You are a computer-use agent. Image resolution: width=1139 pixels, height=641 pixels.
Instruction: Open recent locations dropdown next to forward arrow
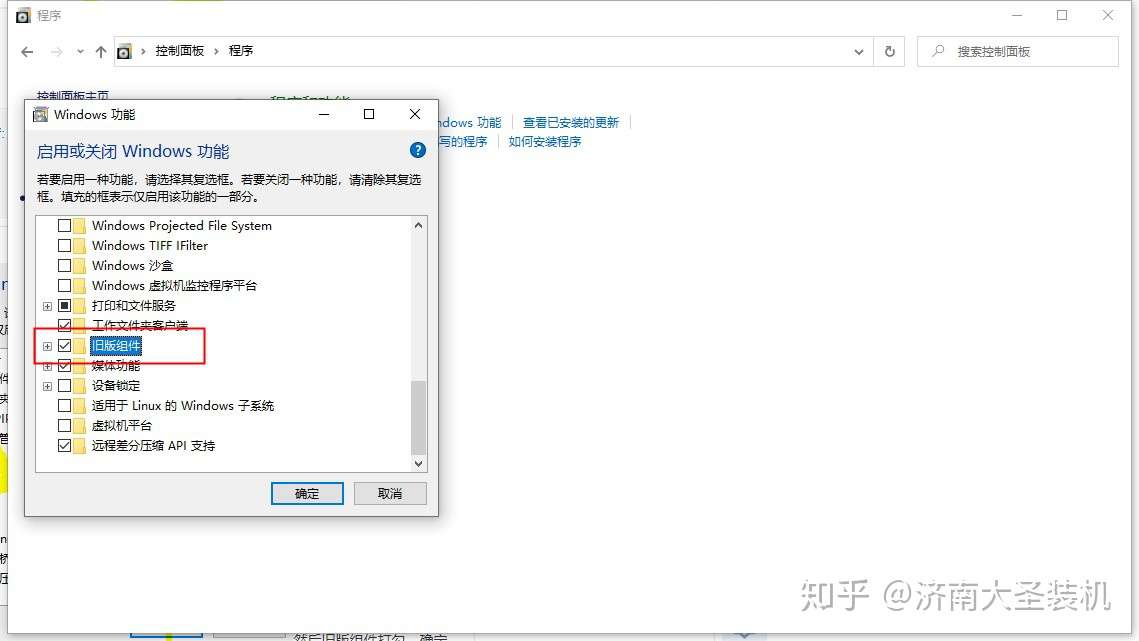pyautogui.click(x=80, y=52)
